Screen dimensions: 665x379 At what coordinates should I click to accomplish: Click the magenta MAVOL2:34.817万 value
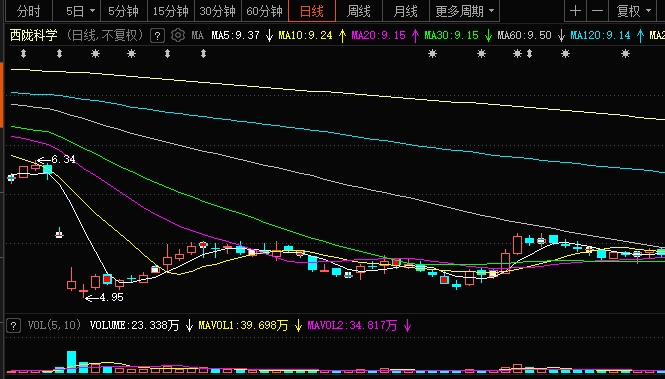pyautogui.click(x=352, y=326)
